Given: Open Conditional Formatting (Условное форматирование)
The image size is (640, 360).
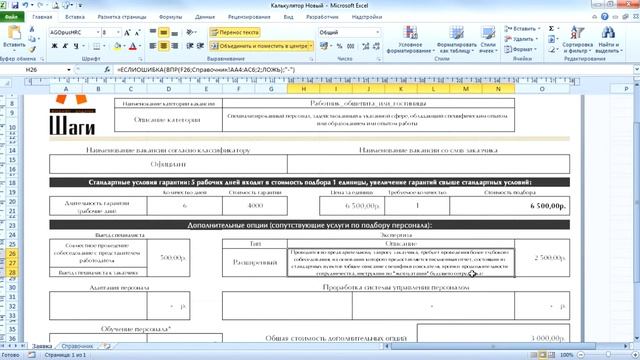Looking at the screenshot, I should pos(410,40).
